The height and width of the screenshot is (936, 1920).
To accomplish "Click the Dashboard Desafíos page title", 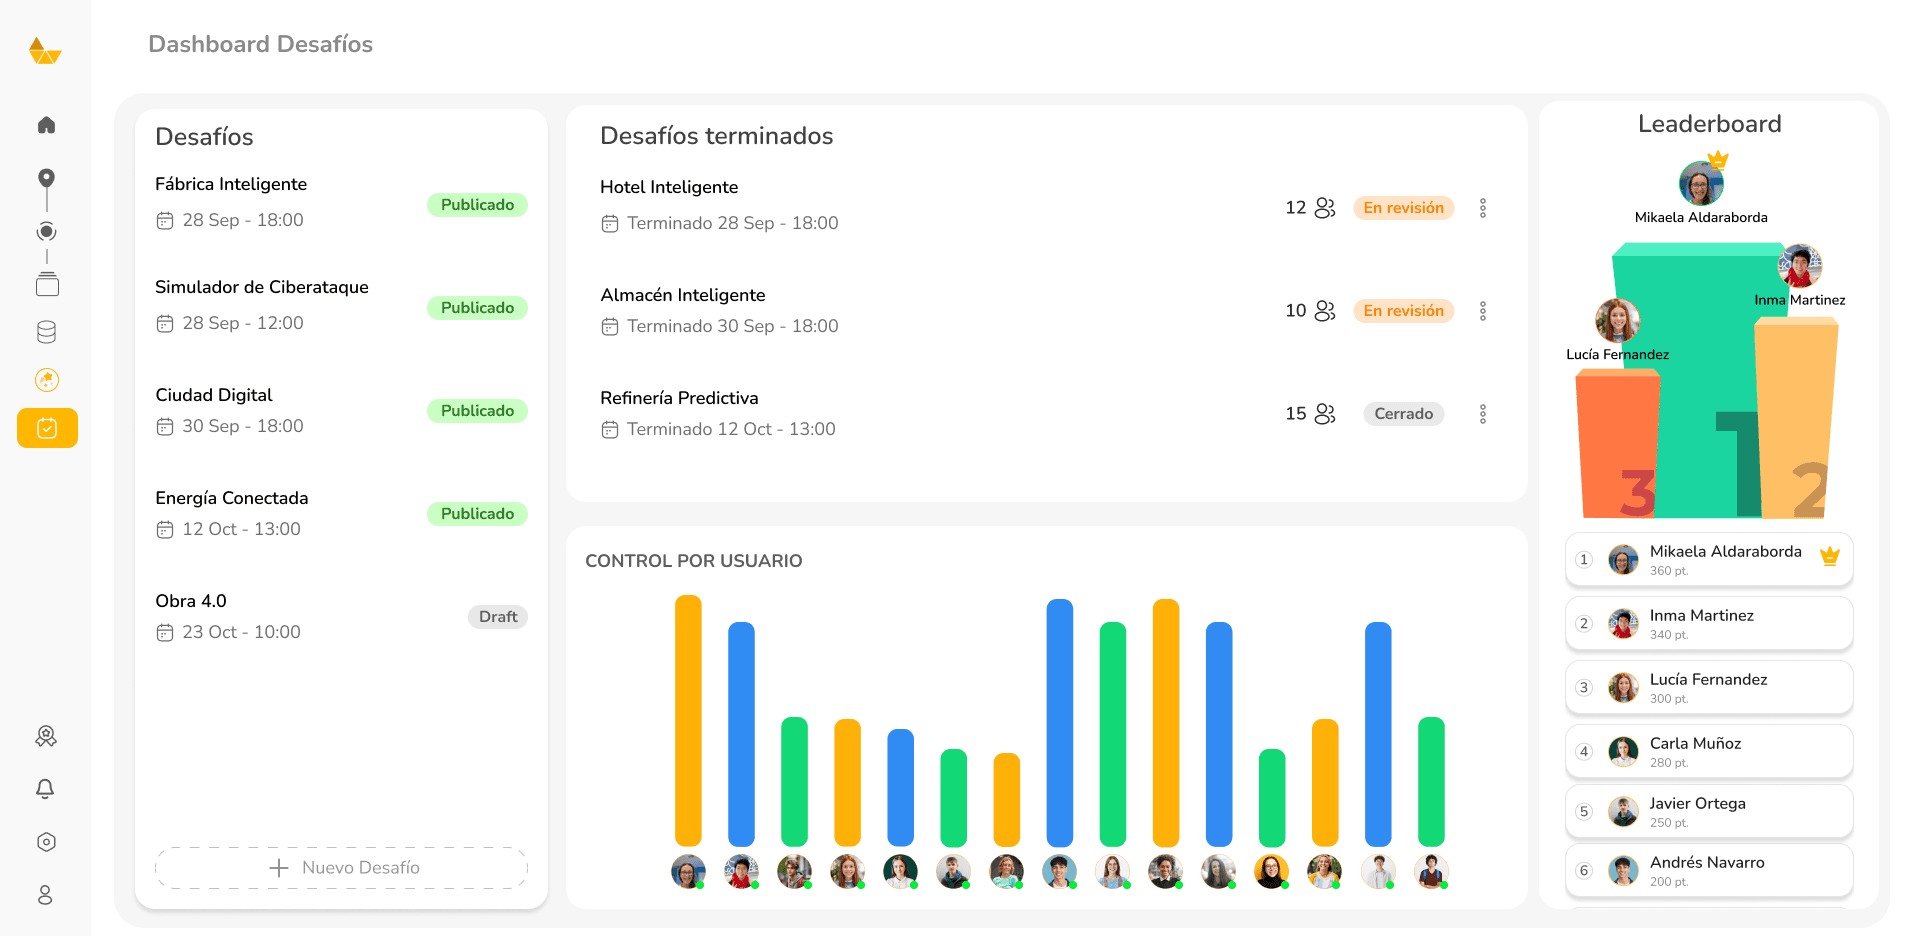I will point(261,44).
